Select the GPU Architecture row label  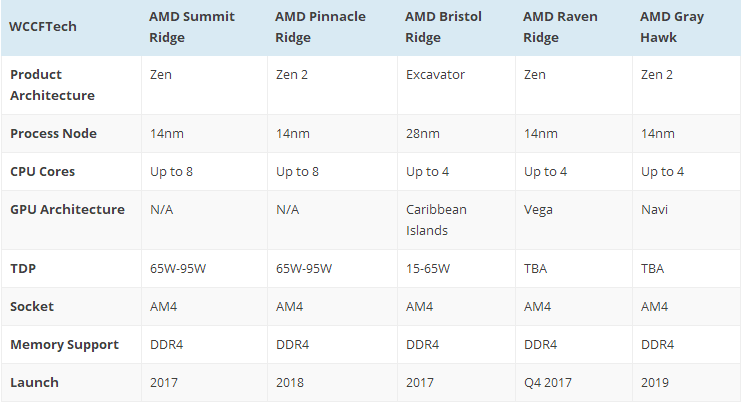click(x=67, y=209)
